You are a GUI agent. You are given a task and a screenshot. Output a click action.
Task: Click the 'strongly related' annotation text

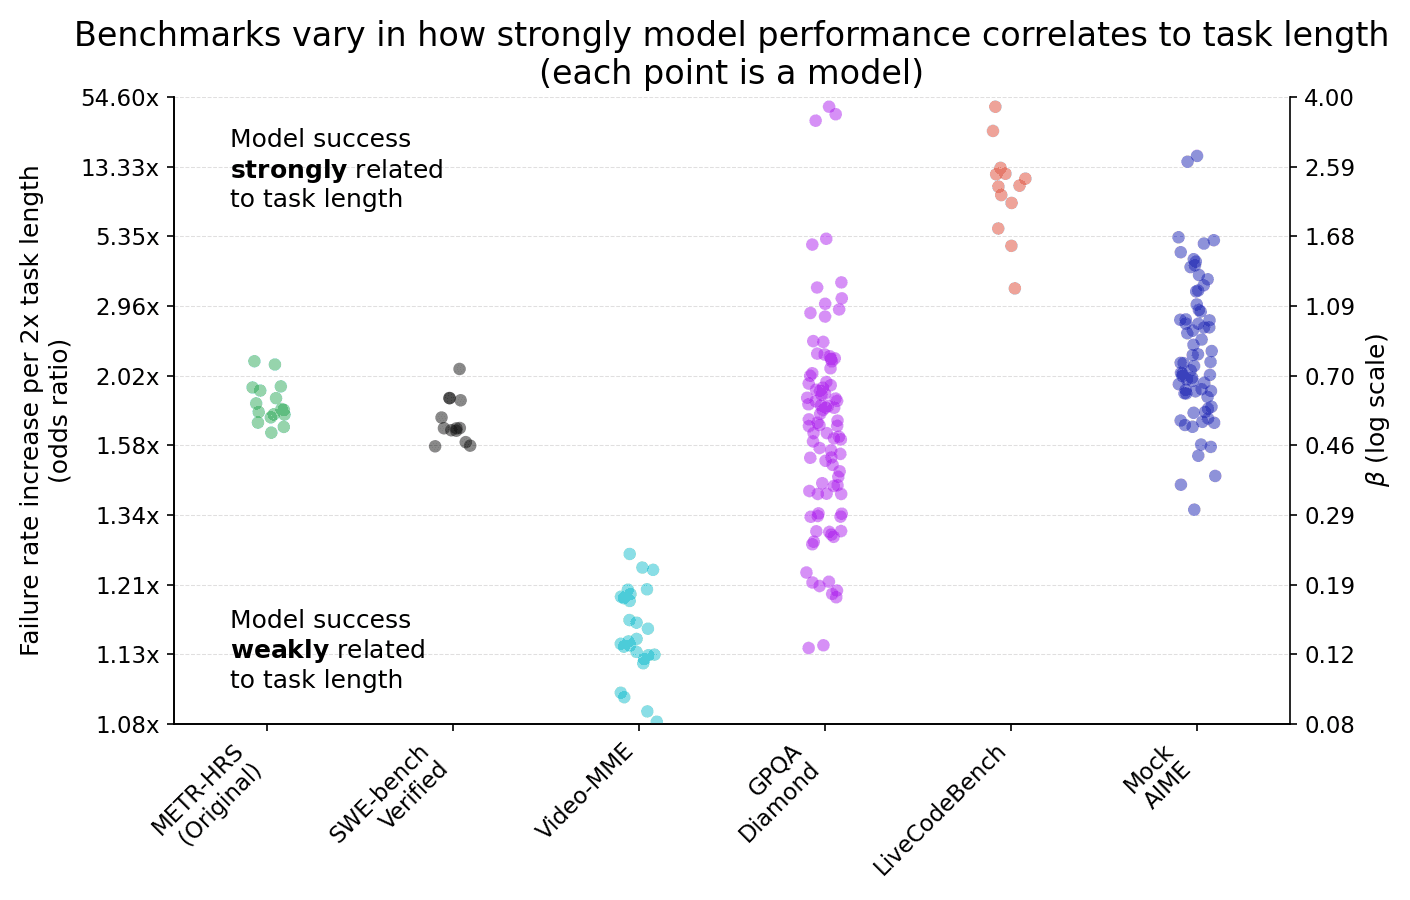337,169
